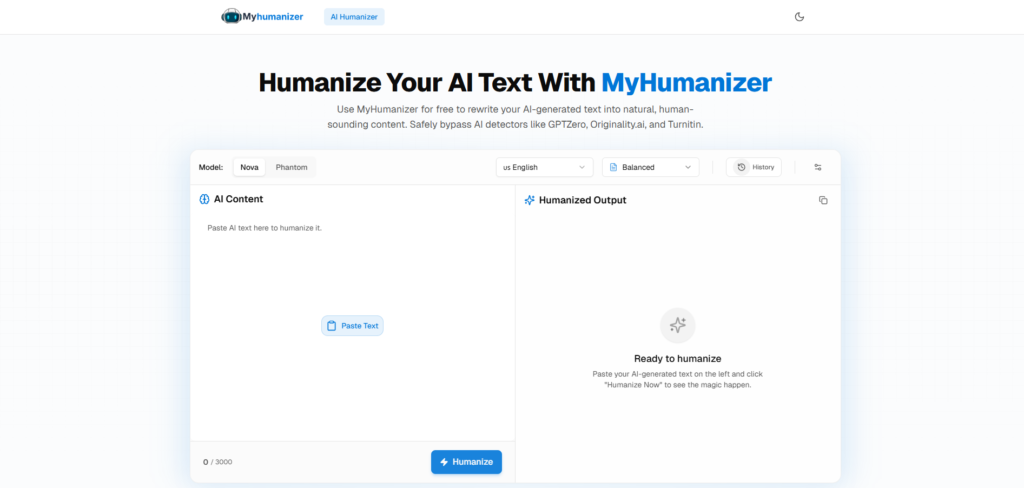Expand the Balanced mode dropdown
Image resolution: width=1024 pixels, height=488 pixels.
point(650,167)
